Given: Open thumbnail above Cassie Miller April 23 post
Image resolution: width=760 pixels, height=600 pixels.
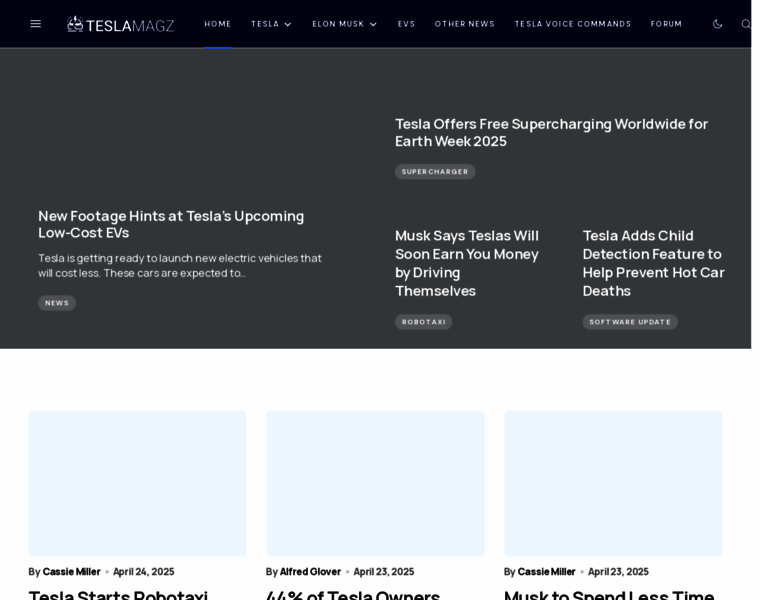Looking at the screenshot, I should [x=613, y=483].
